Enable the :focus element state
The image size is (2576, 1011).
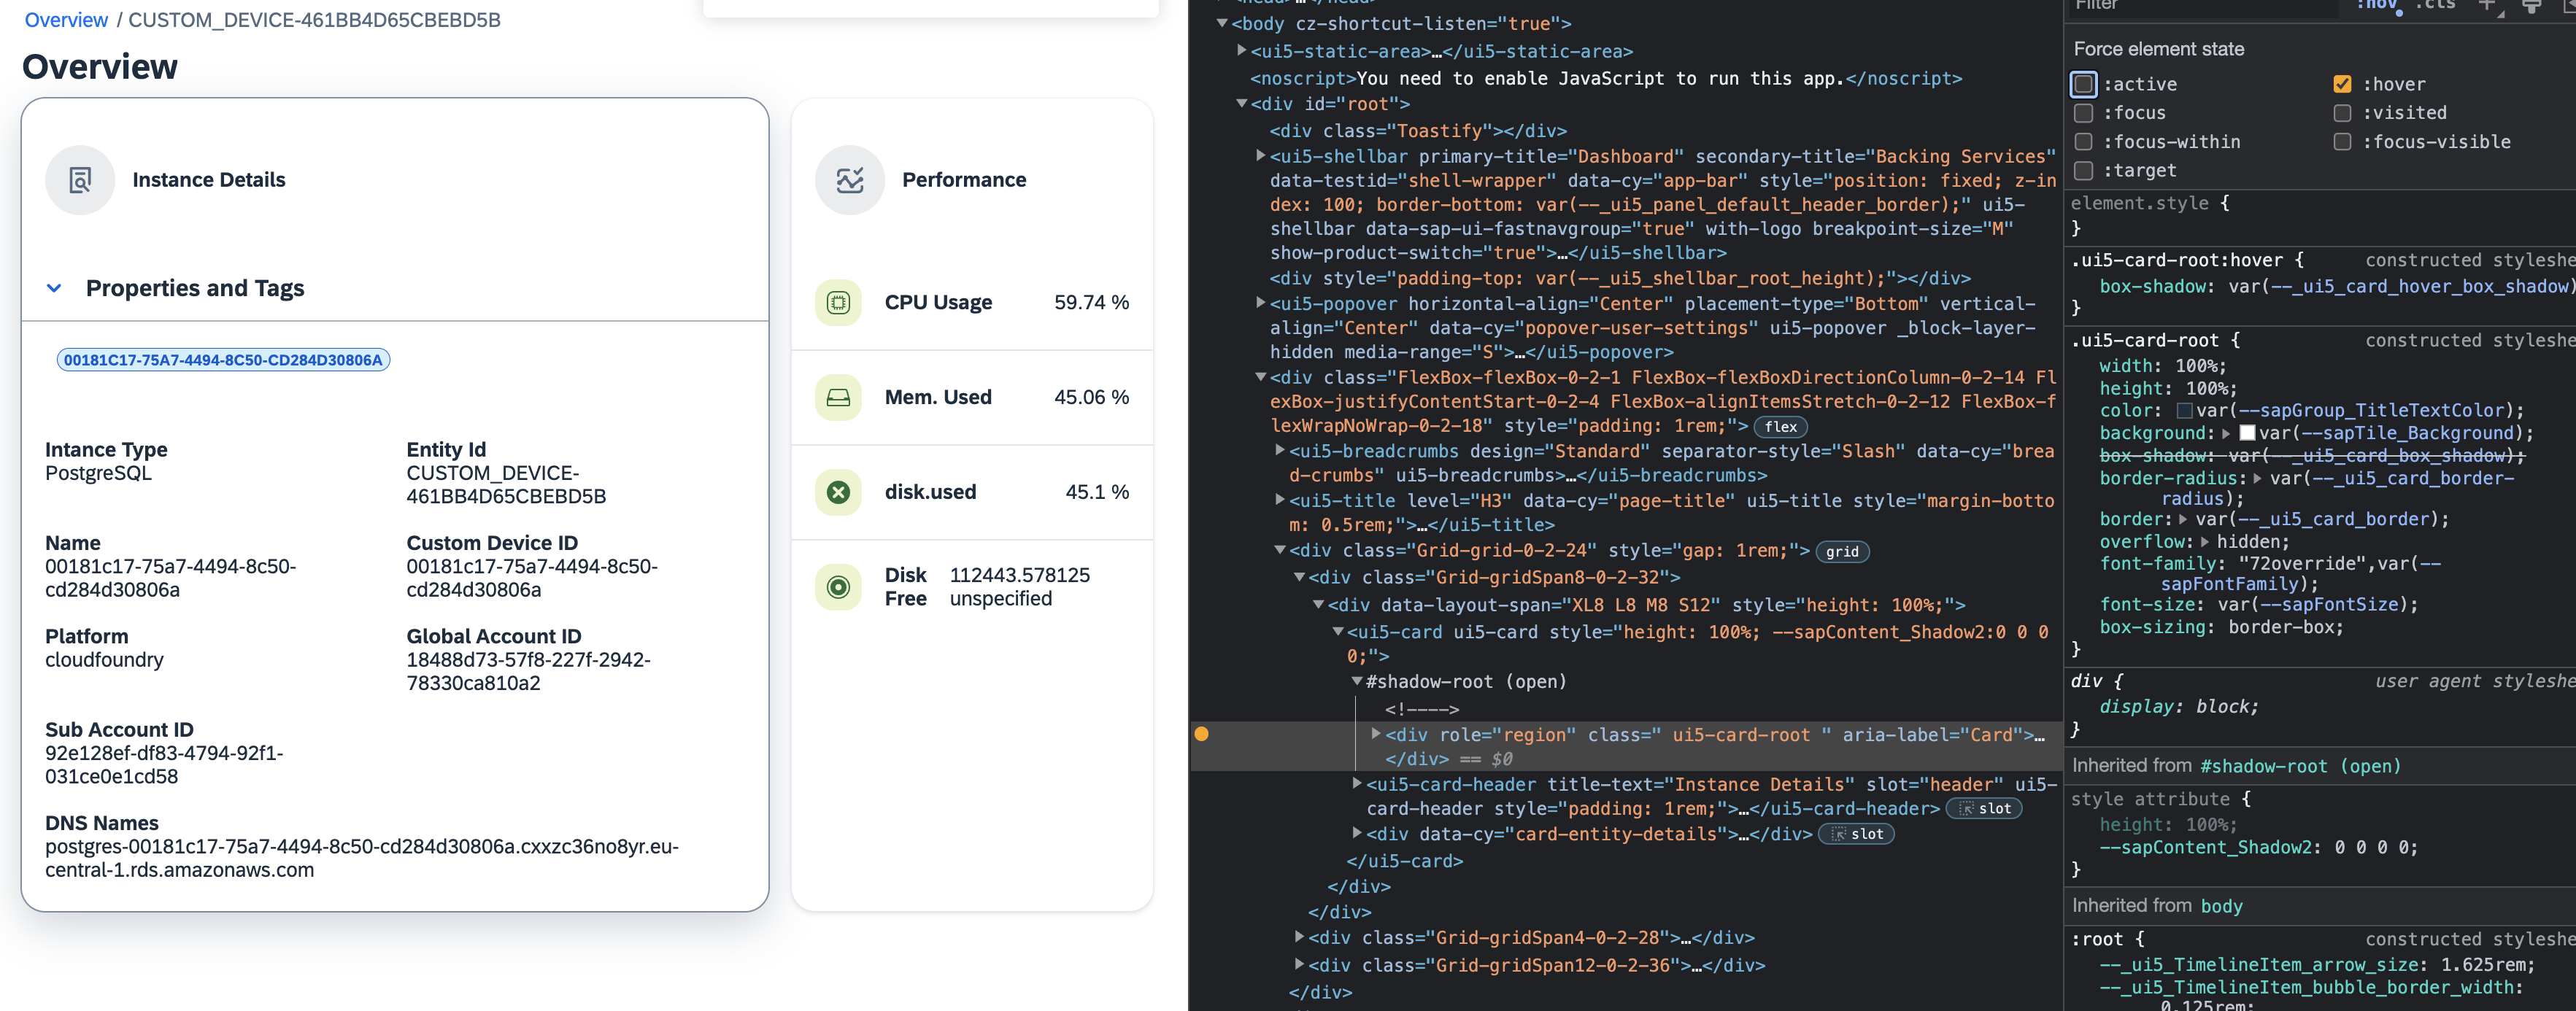pos(2084,113)
